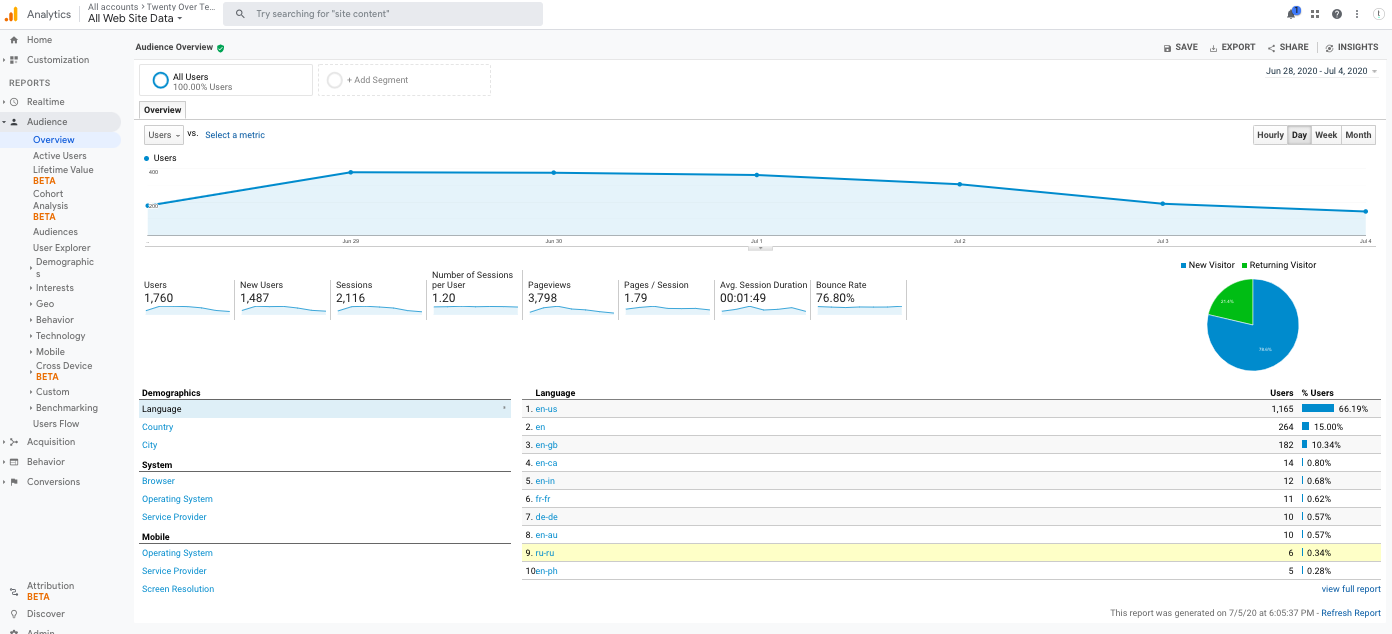Click the view full report link
Screen dimensions: 1392x634
[x=1350, y=589]
